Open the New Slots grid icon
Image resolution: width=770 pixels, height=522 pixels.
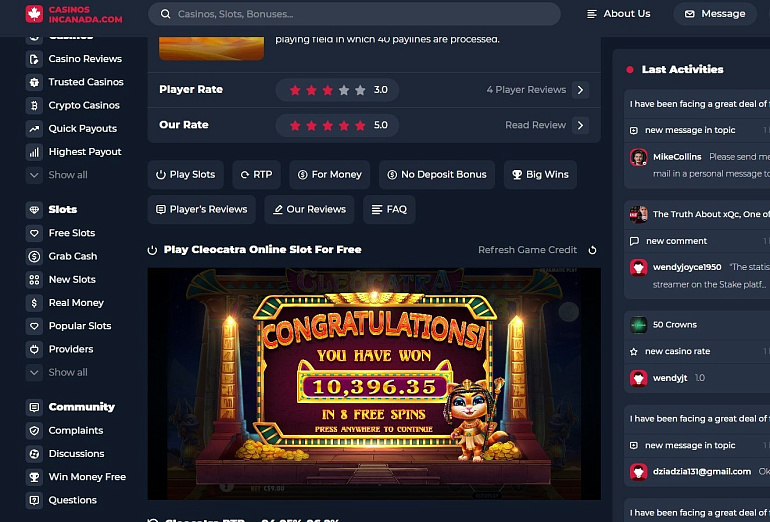[x=34, y=279]
